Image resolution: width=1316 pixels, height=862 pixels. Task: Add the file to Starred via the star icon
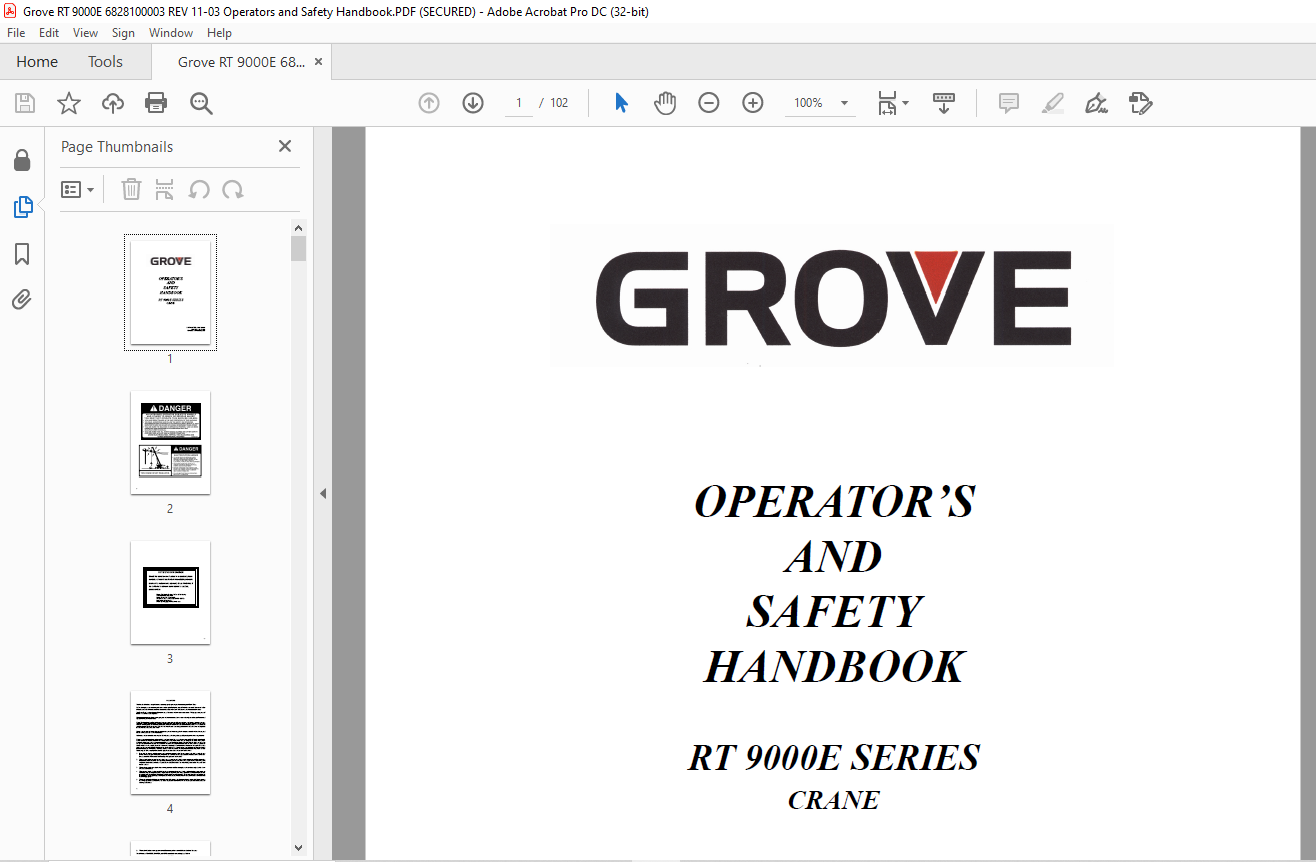[68, 103]
